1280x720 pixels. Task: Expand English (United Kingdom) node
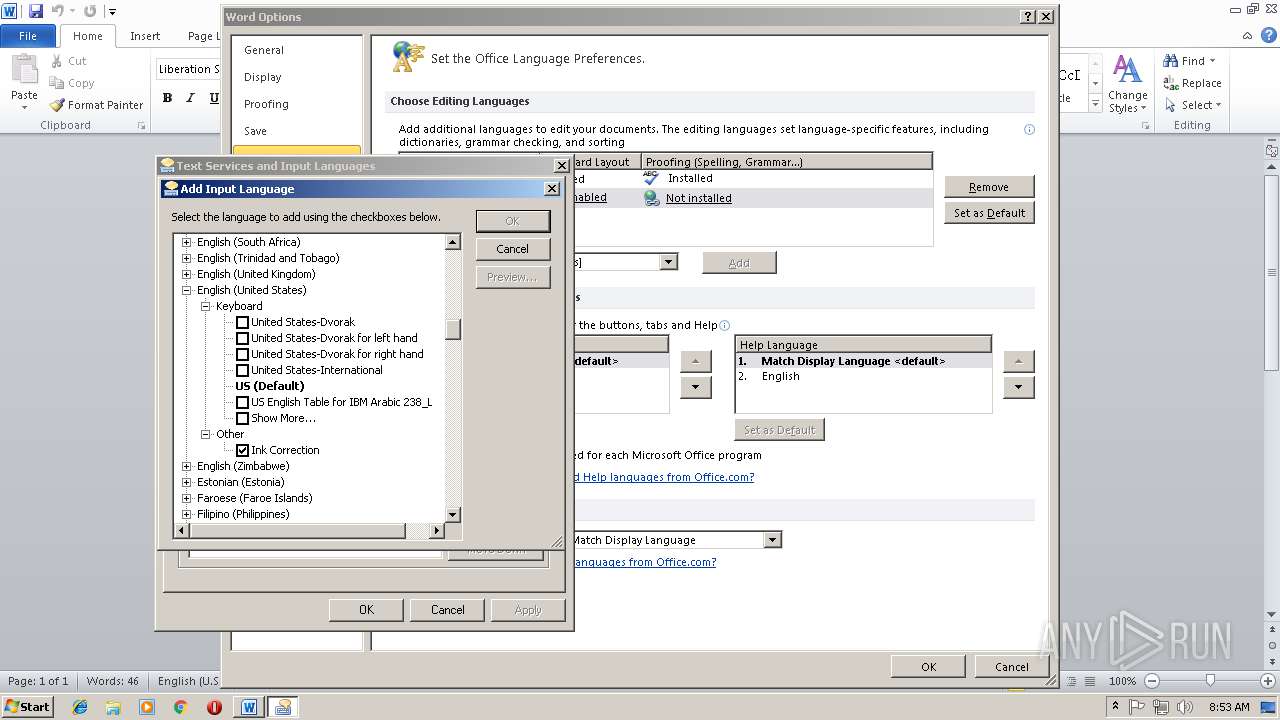pyautogui.click(x=186, y=274)
